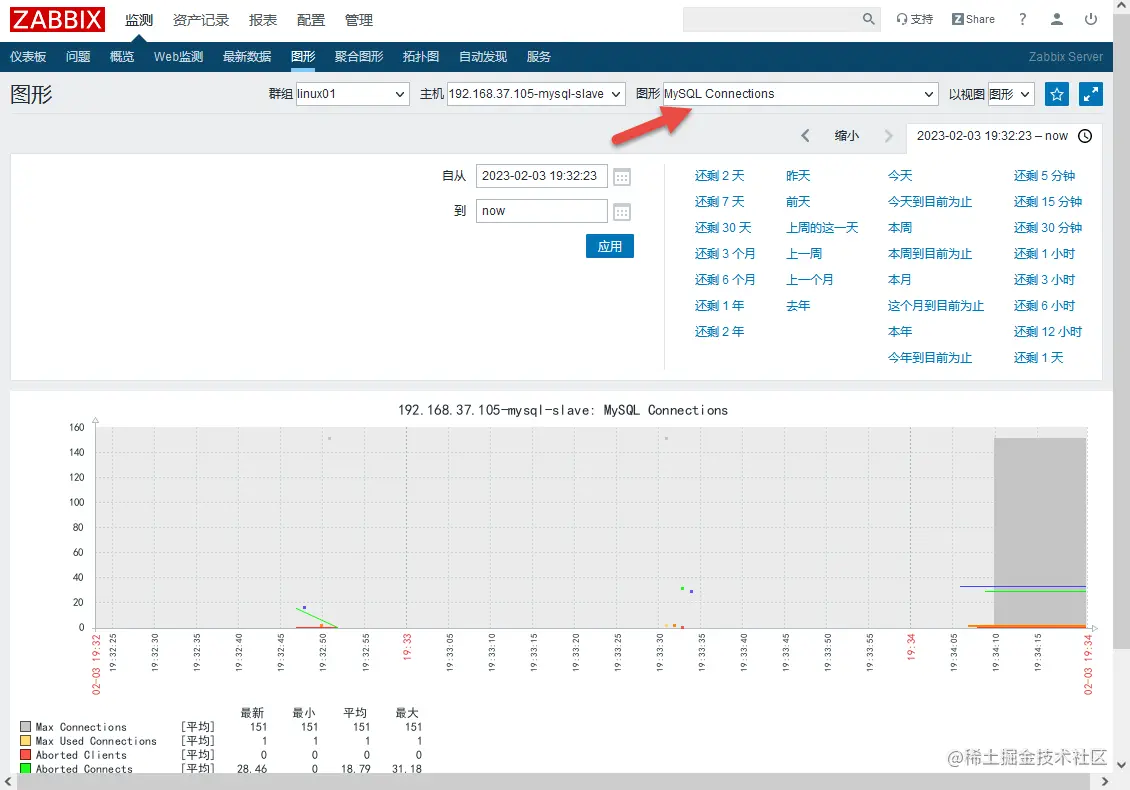Switch to Web监测 submenu tab
Image resolution: width=1130 pixels, height=790 pixels.
coord(178,56)
